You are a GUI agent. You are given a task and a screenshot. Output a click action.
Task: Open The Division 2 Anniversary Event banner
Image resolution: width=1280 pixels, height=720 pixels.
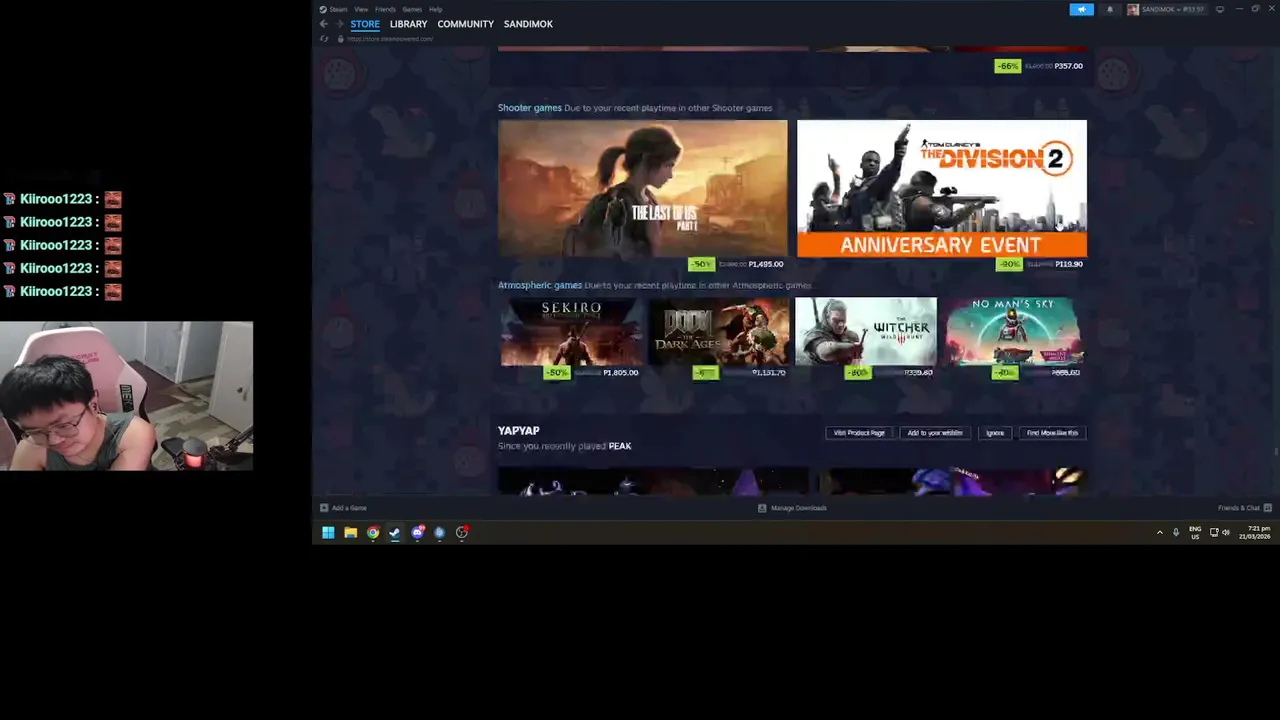pyautogui.click(x=942, y=189)
